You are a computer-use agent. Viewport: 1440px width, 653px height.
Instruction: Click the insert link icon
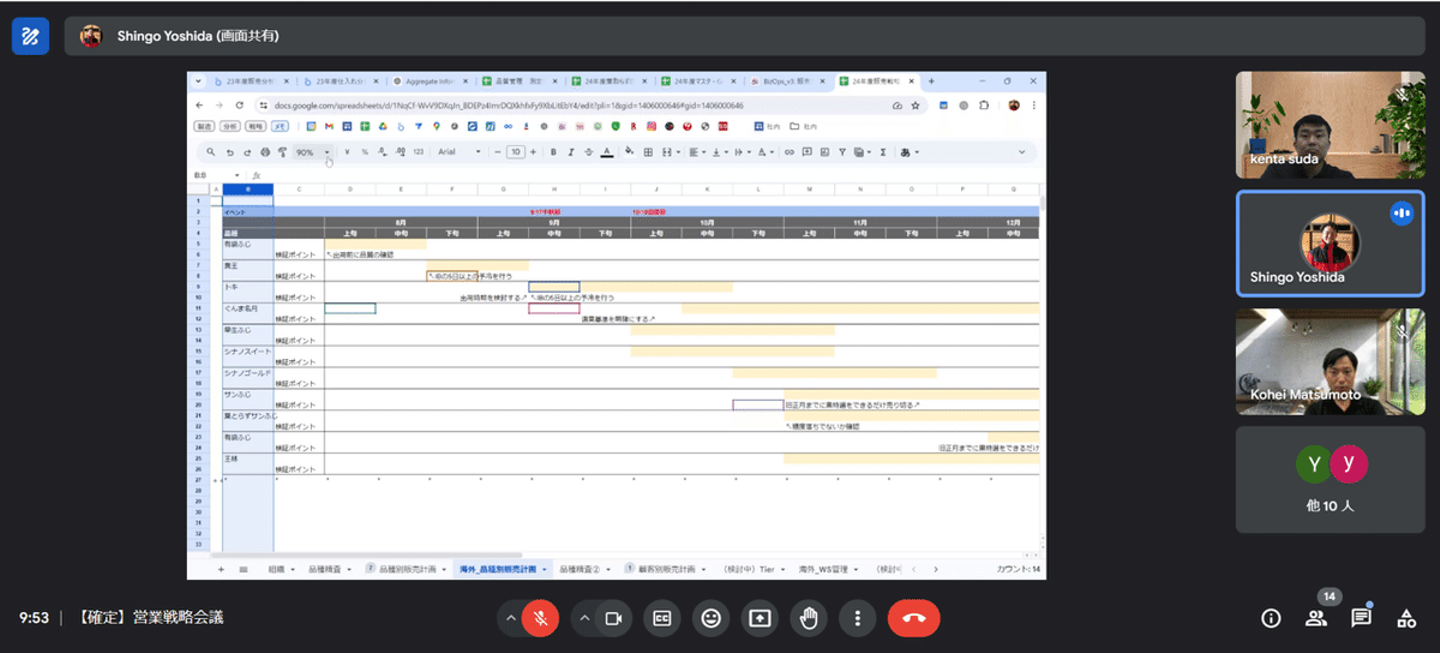pos(789,152)
